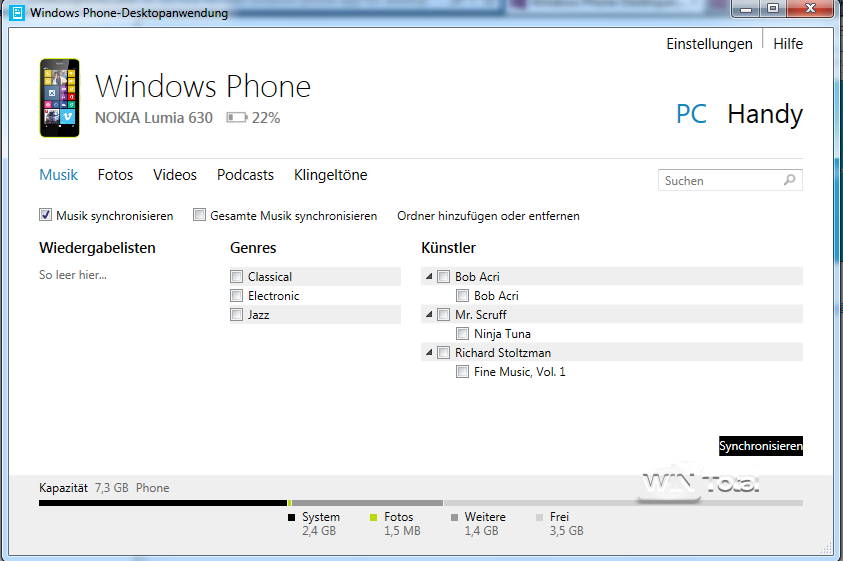Click the search magnifier icon
This screenshot has width=843, height=561.
click(789, 180)
